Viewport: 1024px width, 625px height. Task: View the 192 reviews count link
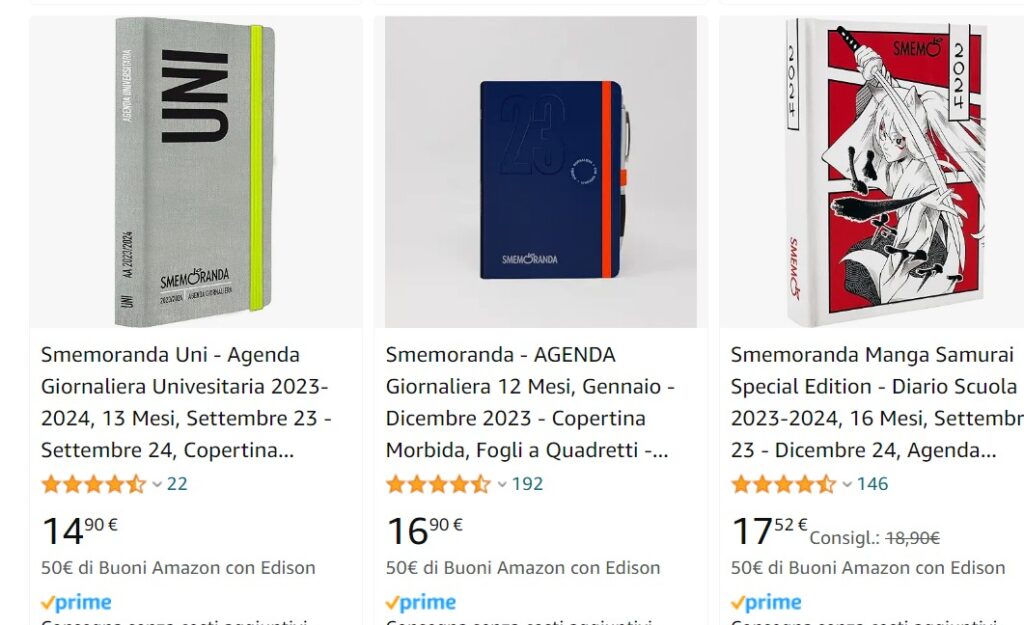(x=527, y=484)
